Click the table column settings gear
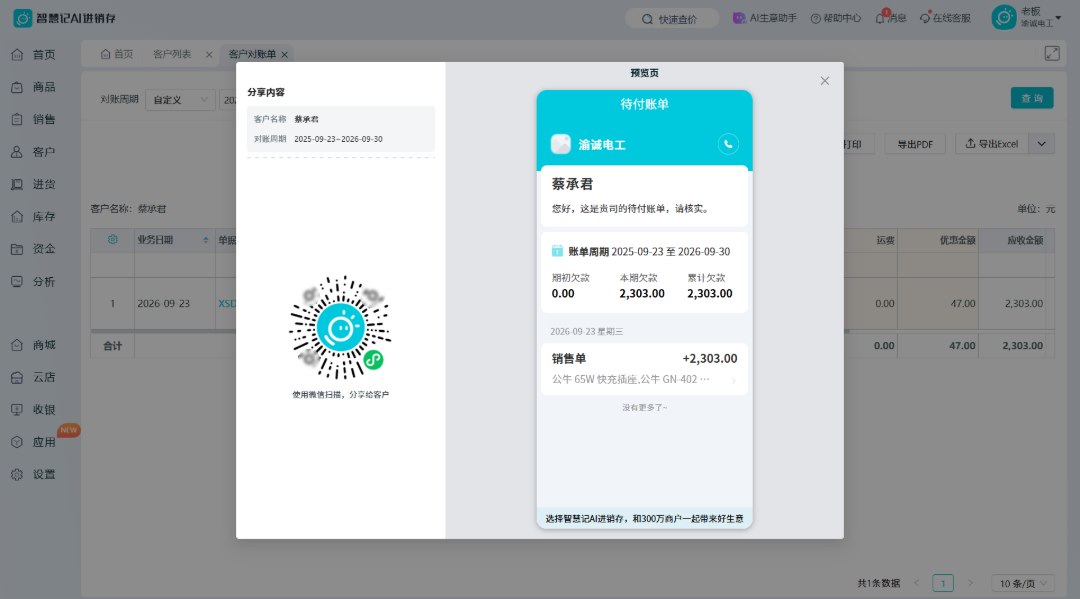 112,240
